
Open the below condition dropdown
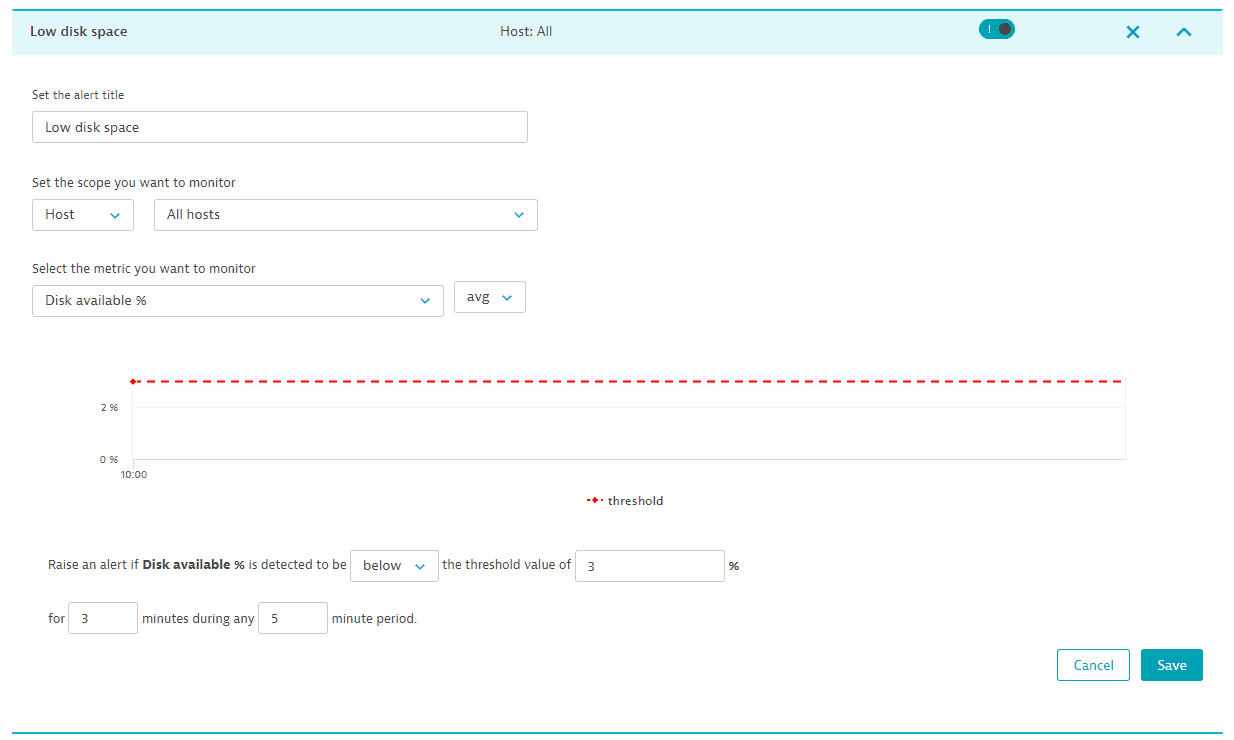pos(394,566)
